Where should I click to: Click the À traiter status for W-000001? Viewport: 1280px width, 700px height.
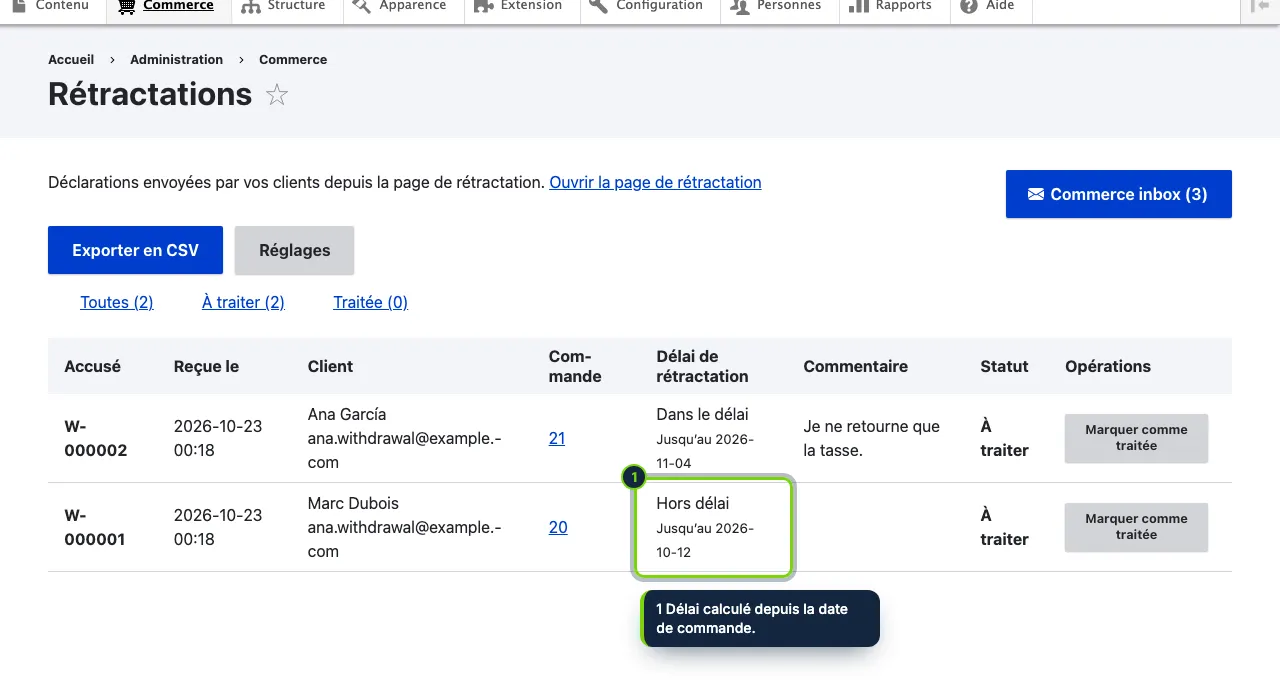click(x=1004, y=527)
